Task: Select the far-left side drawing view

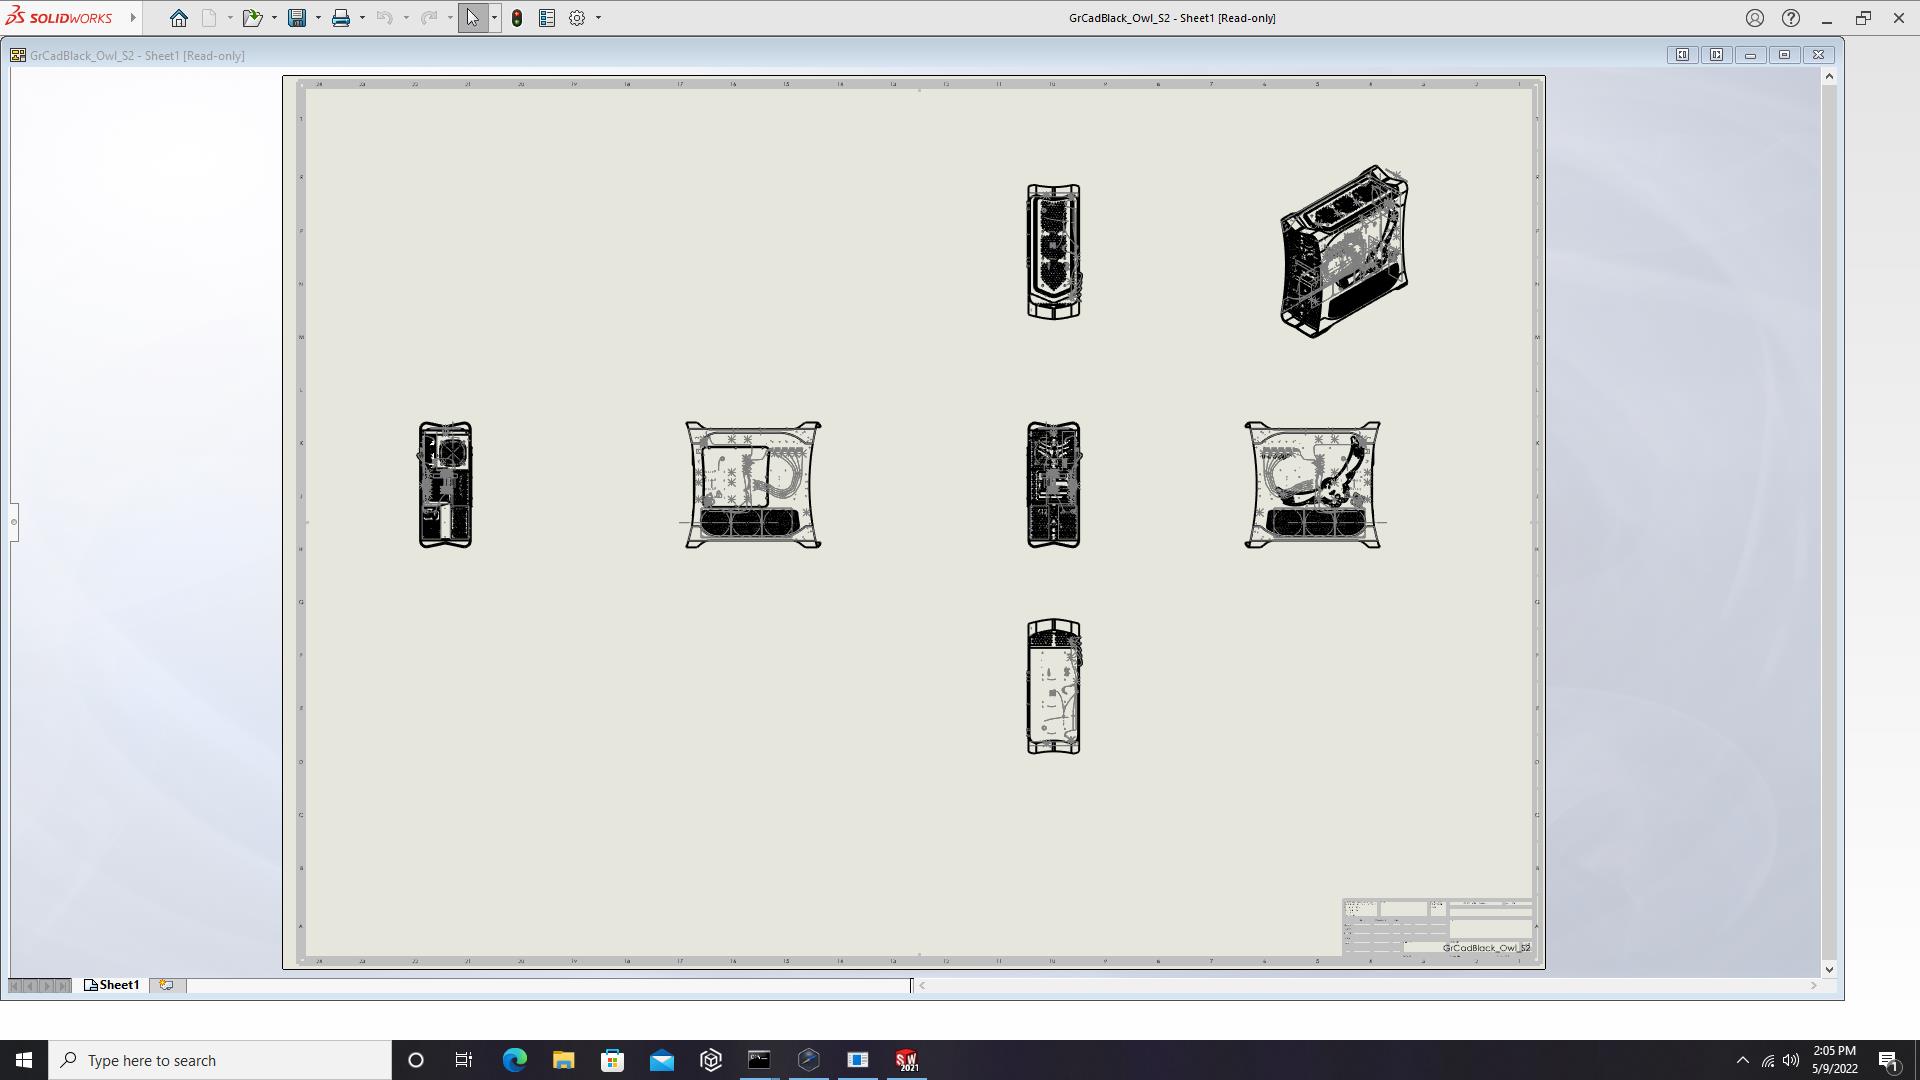Action: coord(445,485)
